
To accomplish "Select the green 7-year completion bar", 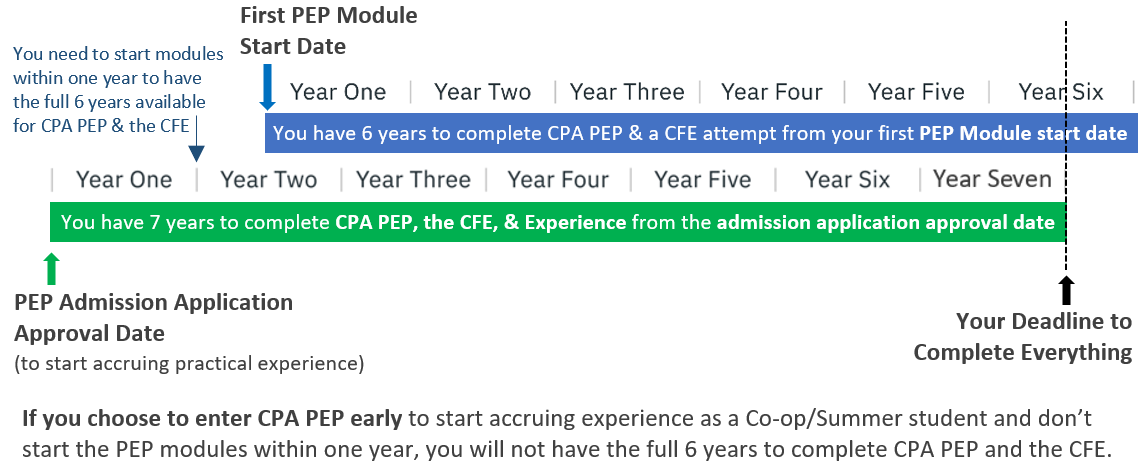I will coord(557,222).
